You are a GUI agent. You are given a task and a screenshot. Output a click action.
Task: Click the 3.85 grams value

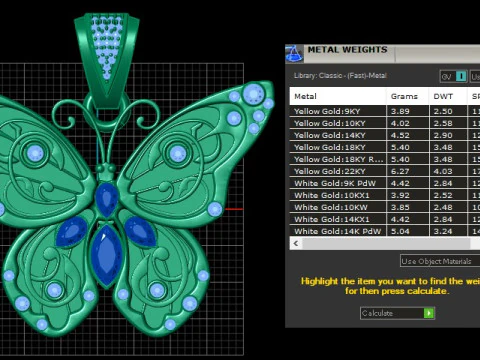[x=400, y=207]
